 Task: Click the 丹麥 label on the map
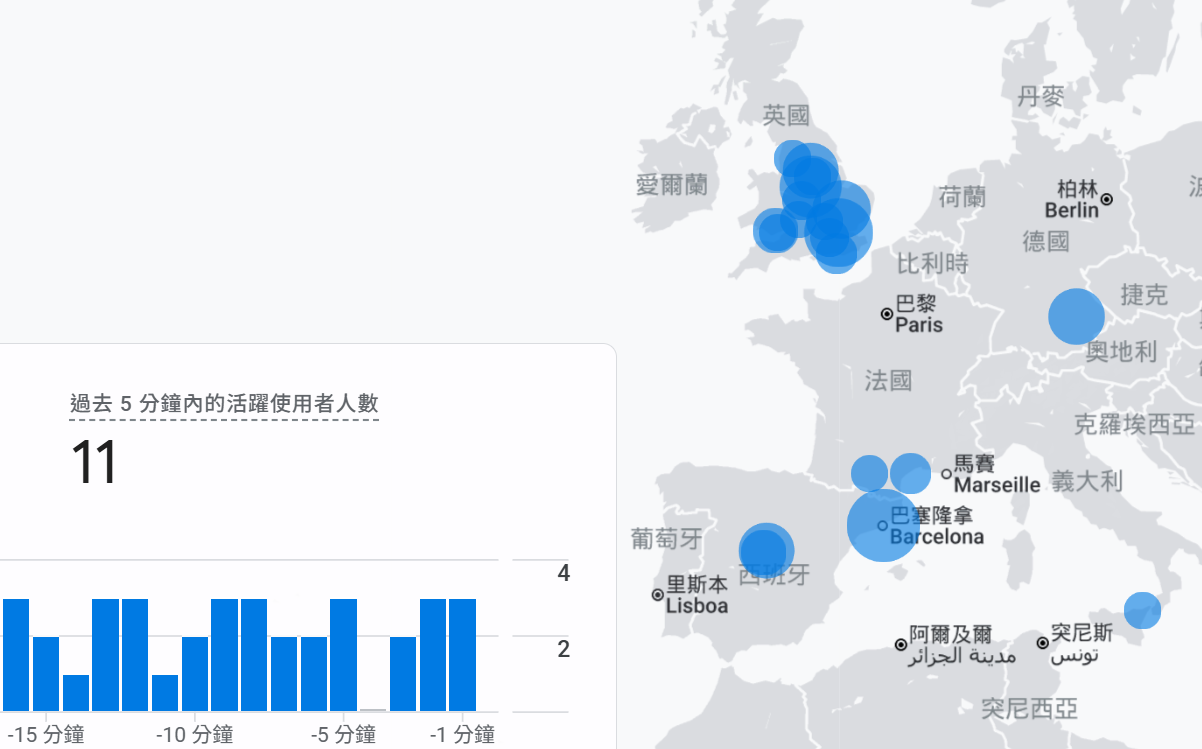pyautogui.click(x=1041, y=97)
